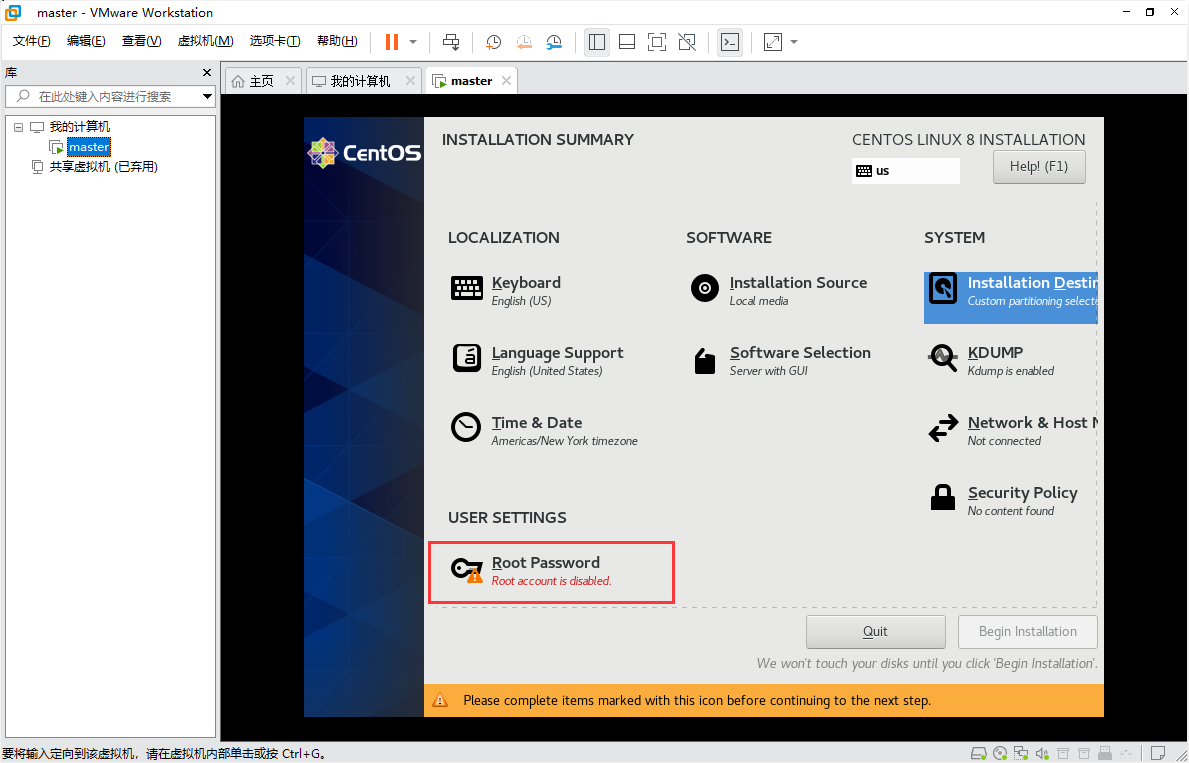
Task: Open the library search filter dropdown arrow
Action: (207, 96)
